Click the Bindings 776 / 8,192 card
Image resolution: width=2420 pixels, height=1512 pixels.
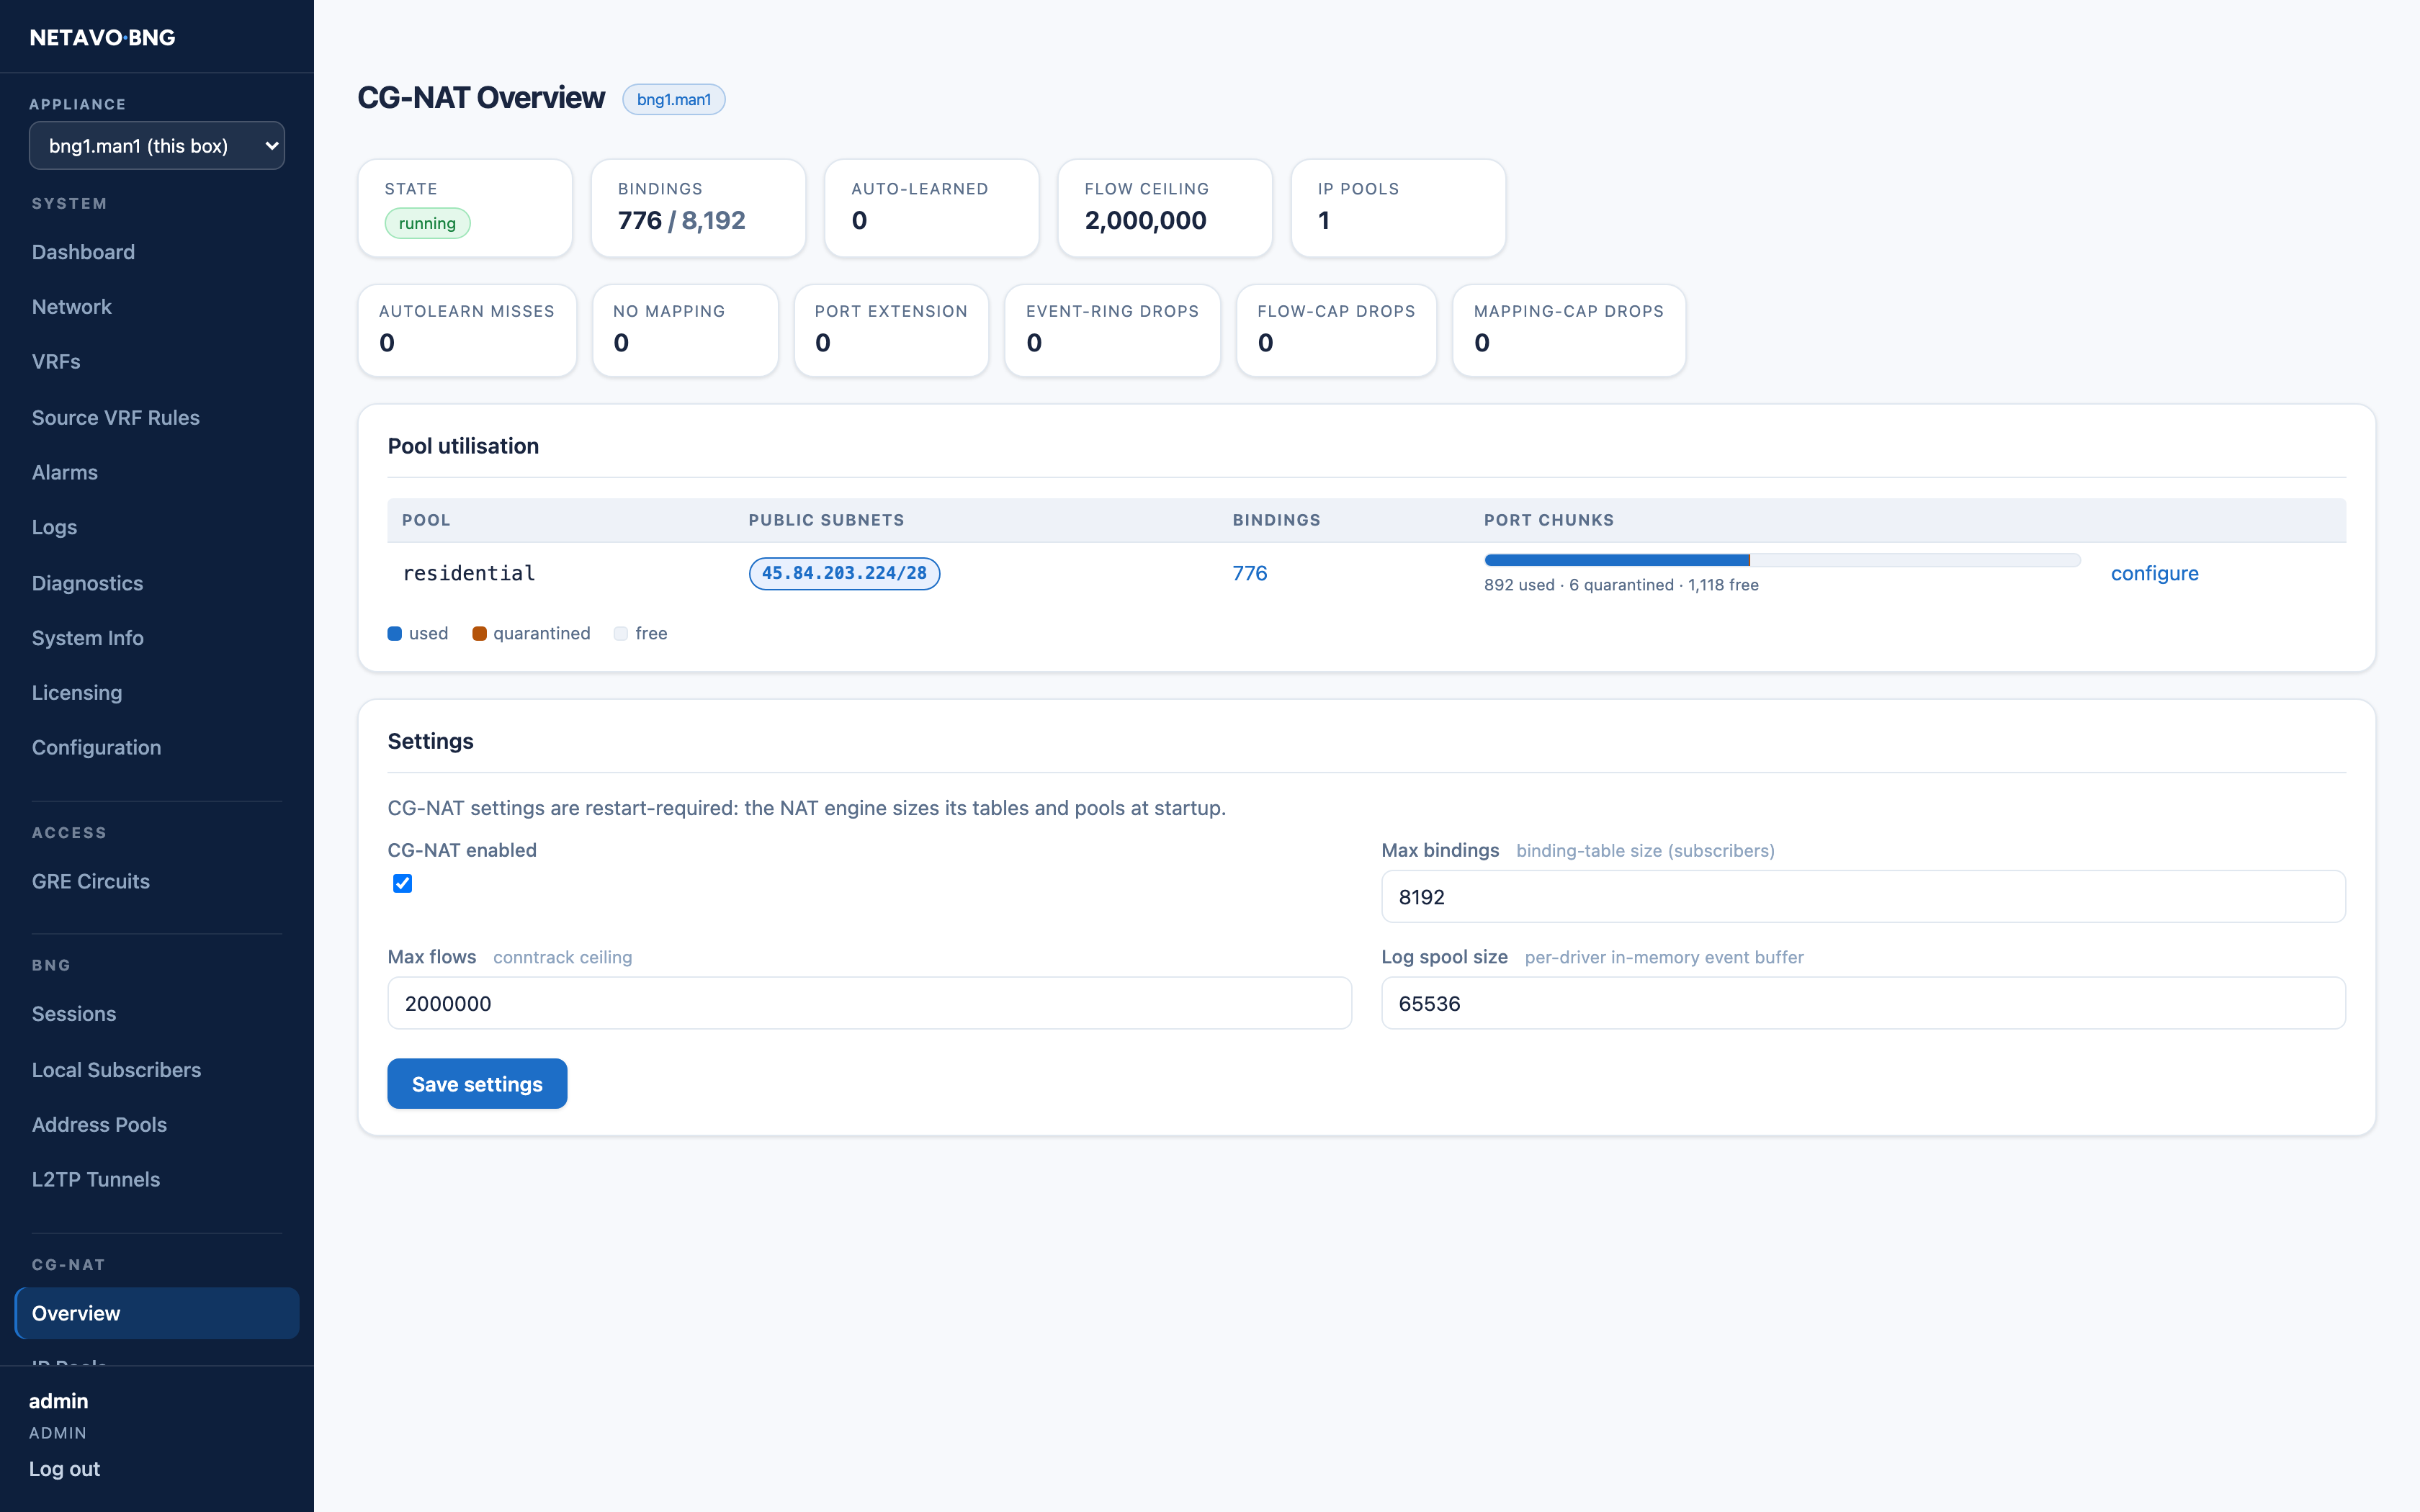[x=698, y=208]
